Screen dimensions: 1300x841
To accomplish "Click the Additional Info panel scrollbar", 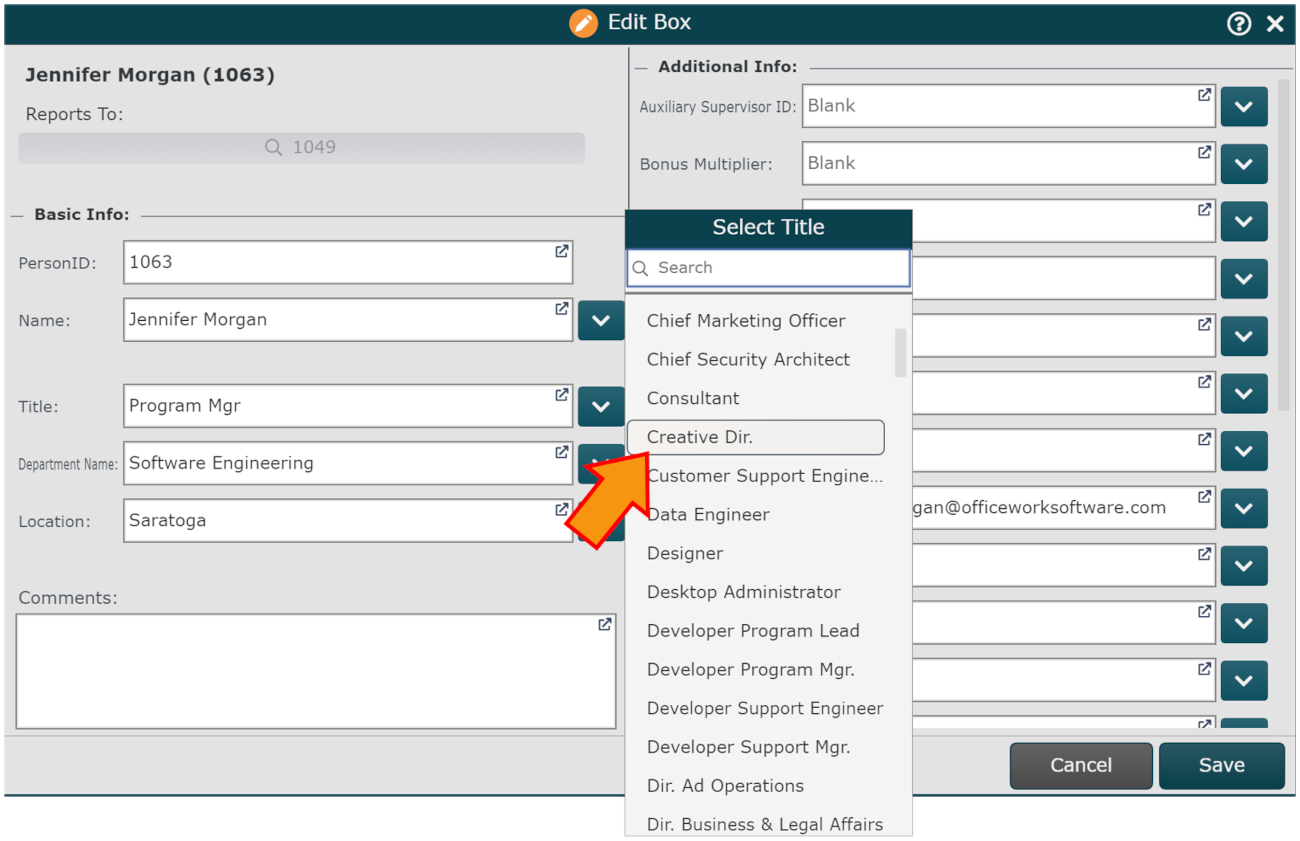I will [x=1285, y=245].
